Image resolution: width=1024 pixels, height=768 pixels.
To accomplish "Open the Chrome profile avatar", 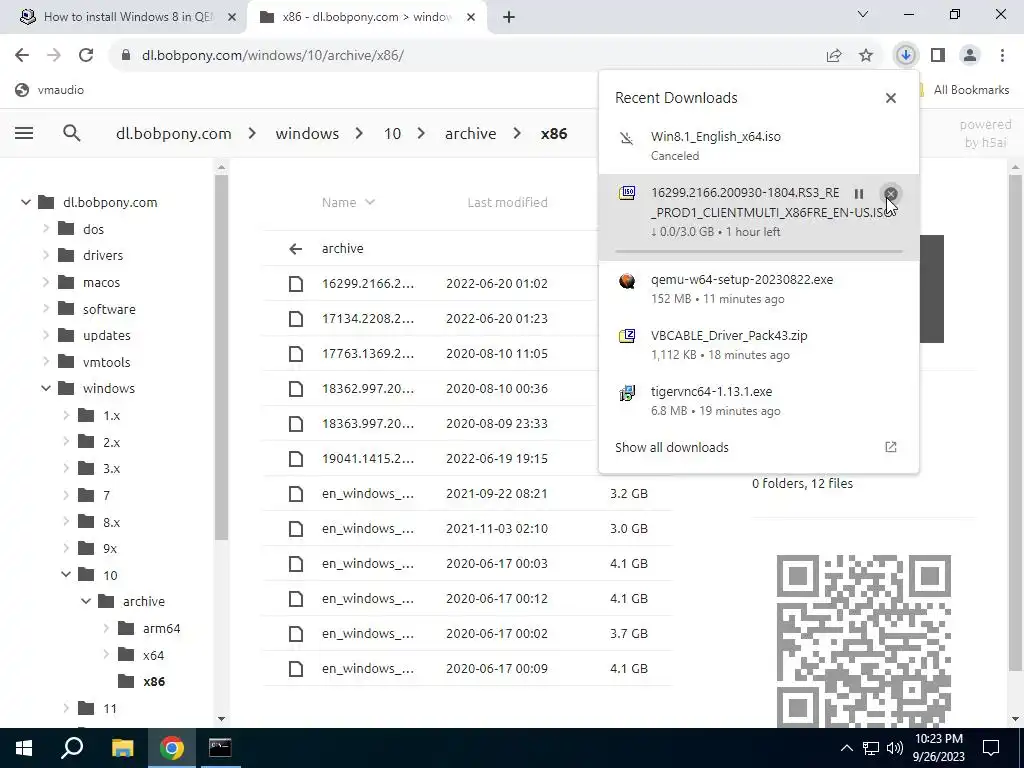I will coord(970,56).
